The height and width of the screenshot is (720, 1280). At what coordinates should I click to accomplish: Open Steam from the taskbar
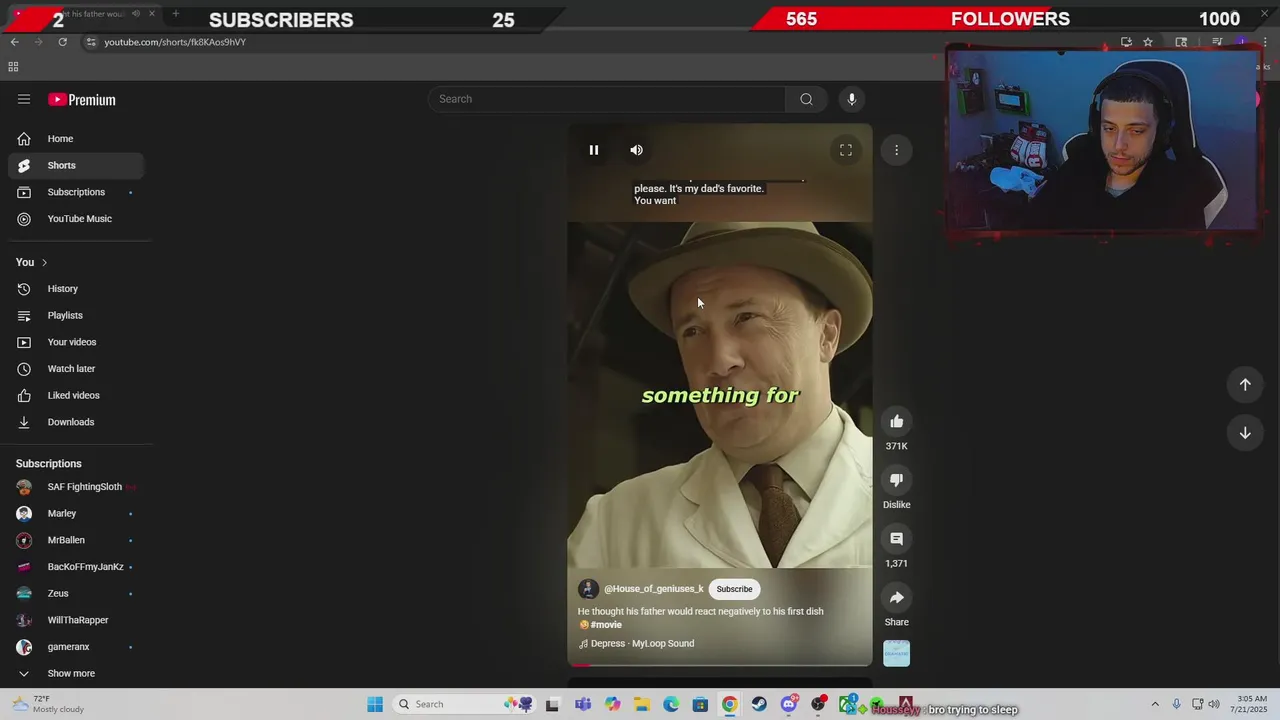coord(759,704)
